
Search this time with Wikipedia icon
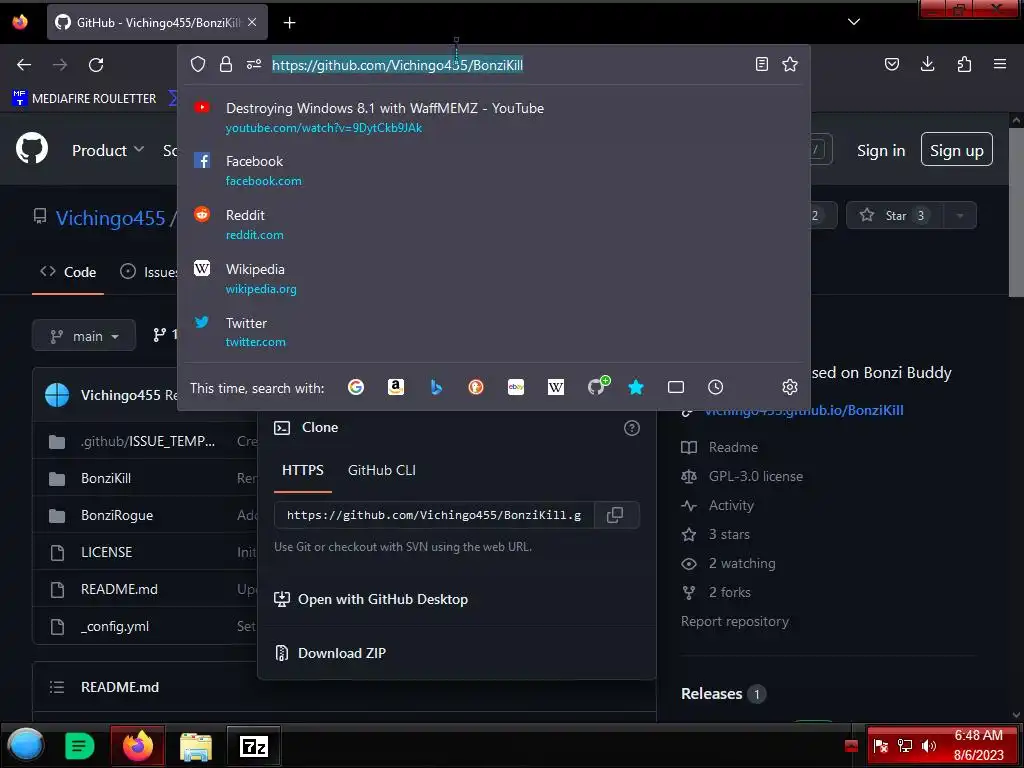[x=556, y=387]
